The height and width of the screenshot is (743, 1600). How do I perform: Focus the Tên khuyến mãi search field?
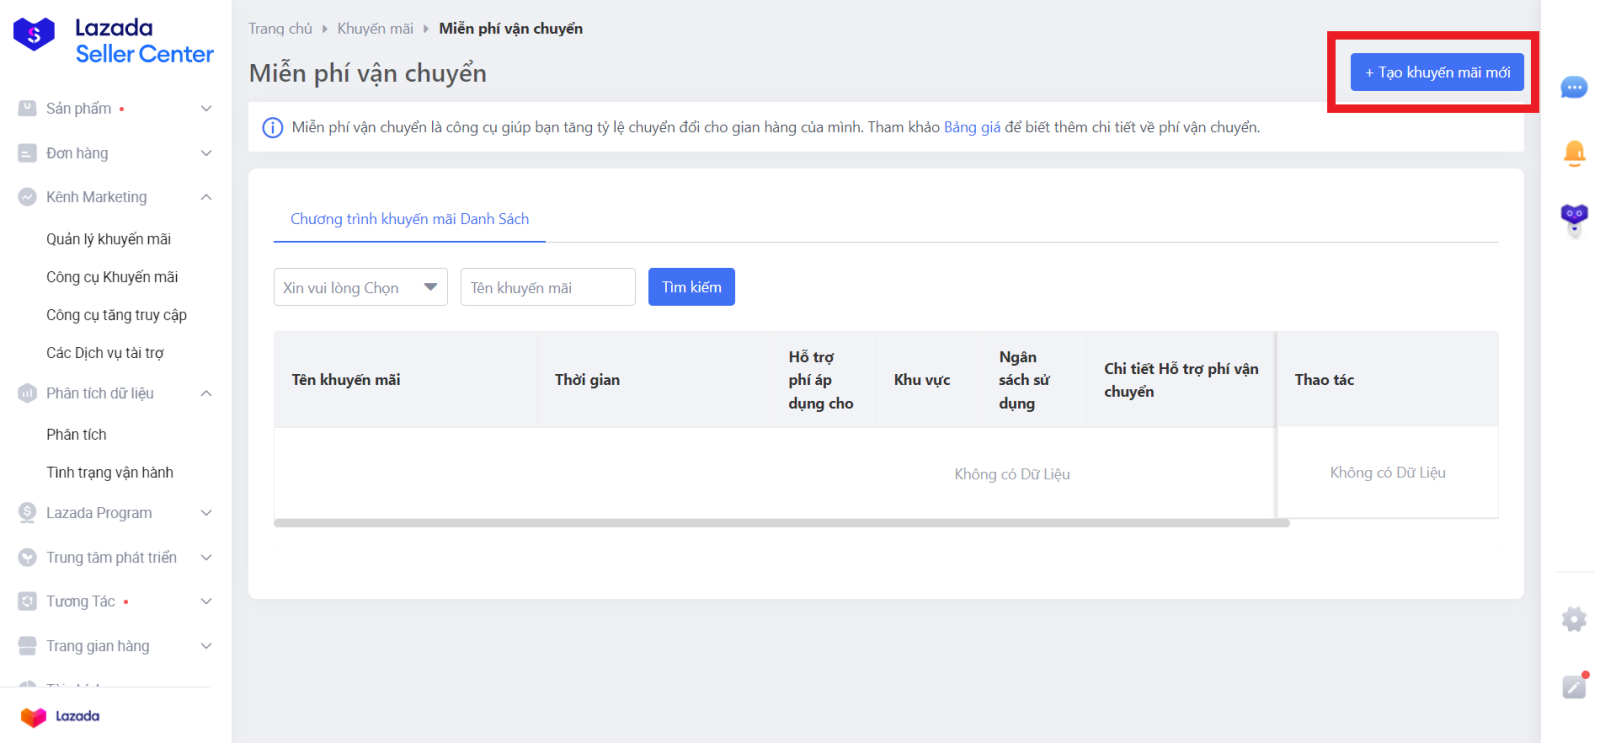pyautogui.click(x=547, y=288)
